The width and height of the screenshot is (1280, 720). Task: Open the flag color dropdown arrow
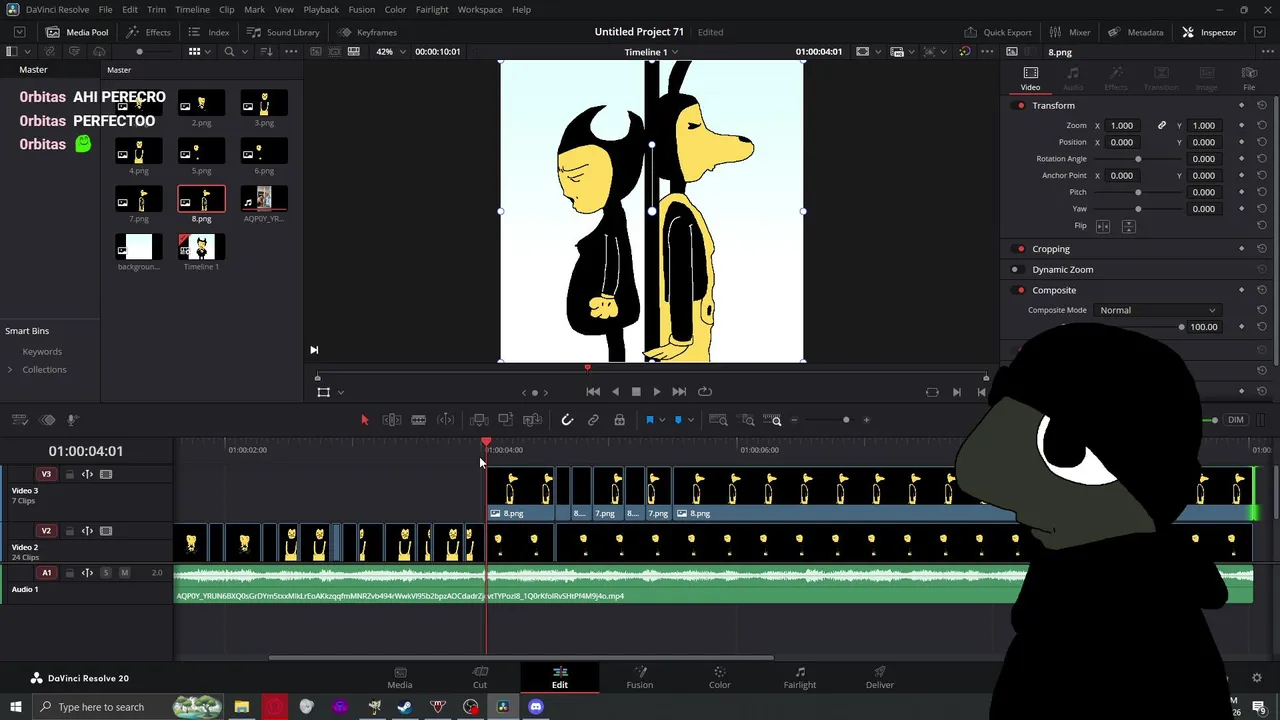(661, 420)
